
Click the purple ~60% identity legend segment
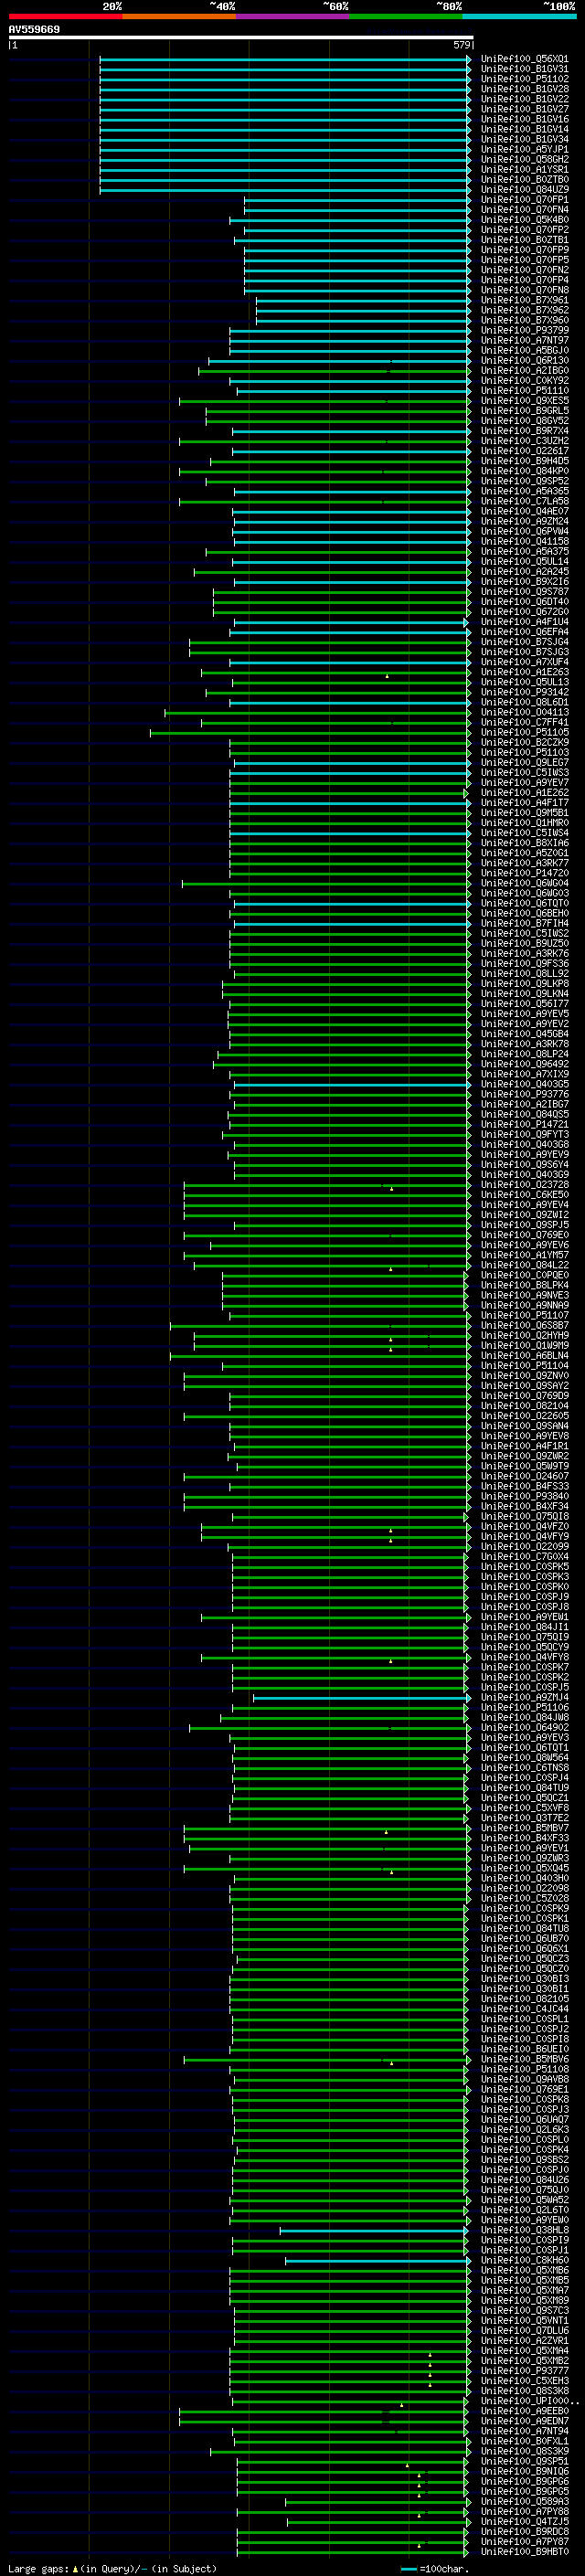coord(293,17)
